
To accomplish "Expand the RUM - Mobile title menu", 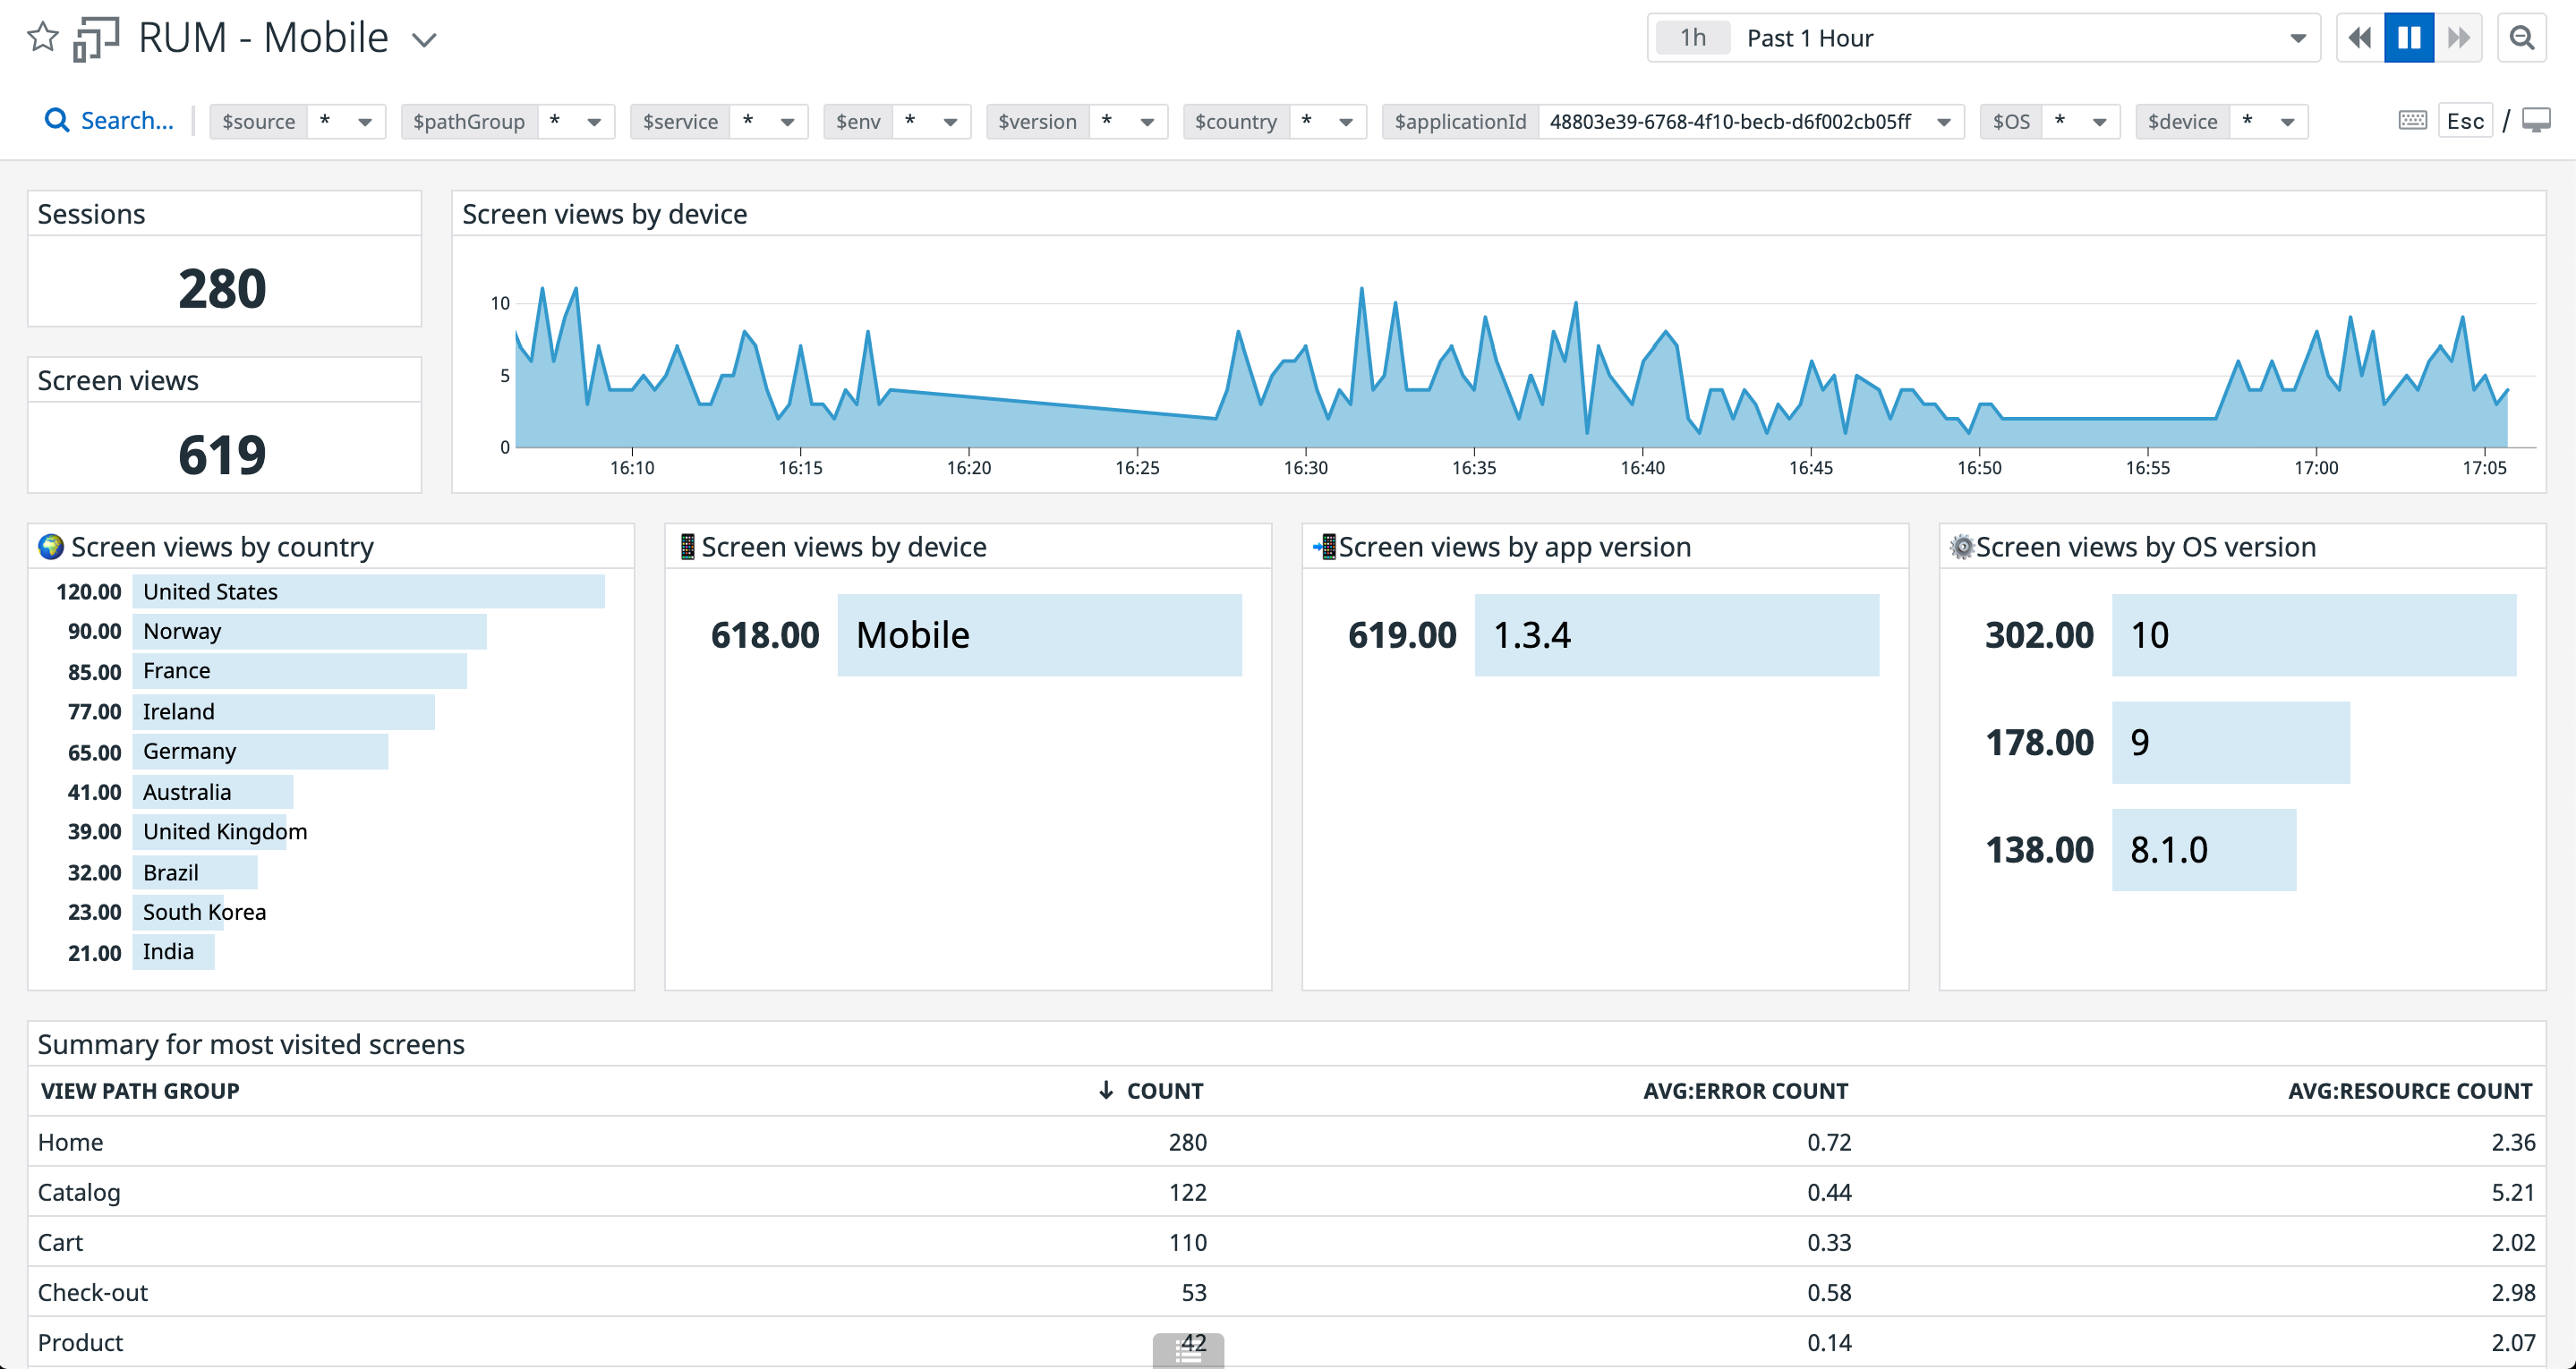I will (424, 40).
